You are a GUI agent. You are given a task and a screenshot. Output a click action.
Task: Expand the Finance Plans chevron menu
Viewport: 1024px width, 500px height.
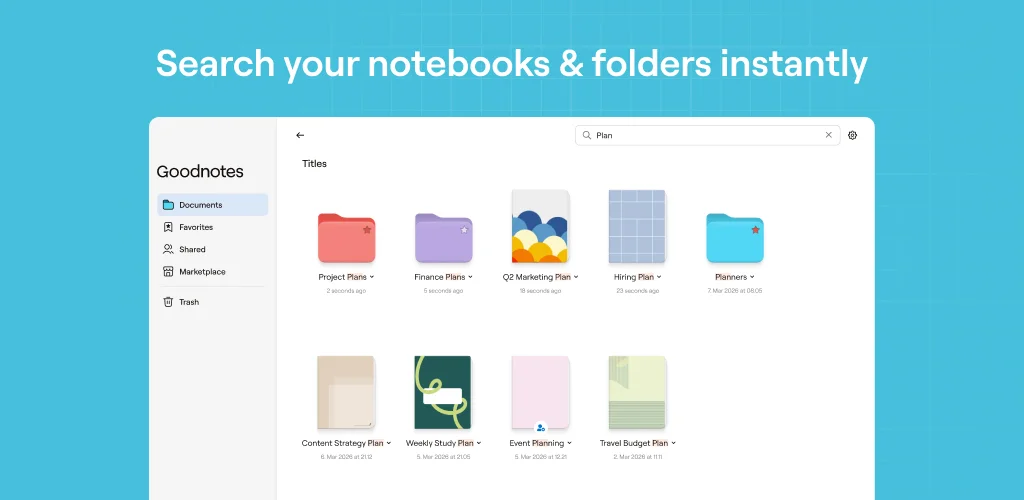[x=470, y=277]
